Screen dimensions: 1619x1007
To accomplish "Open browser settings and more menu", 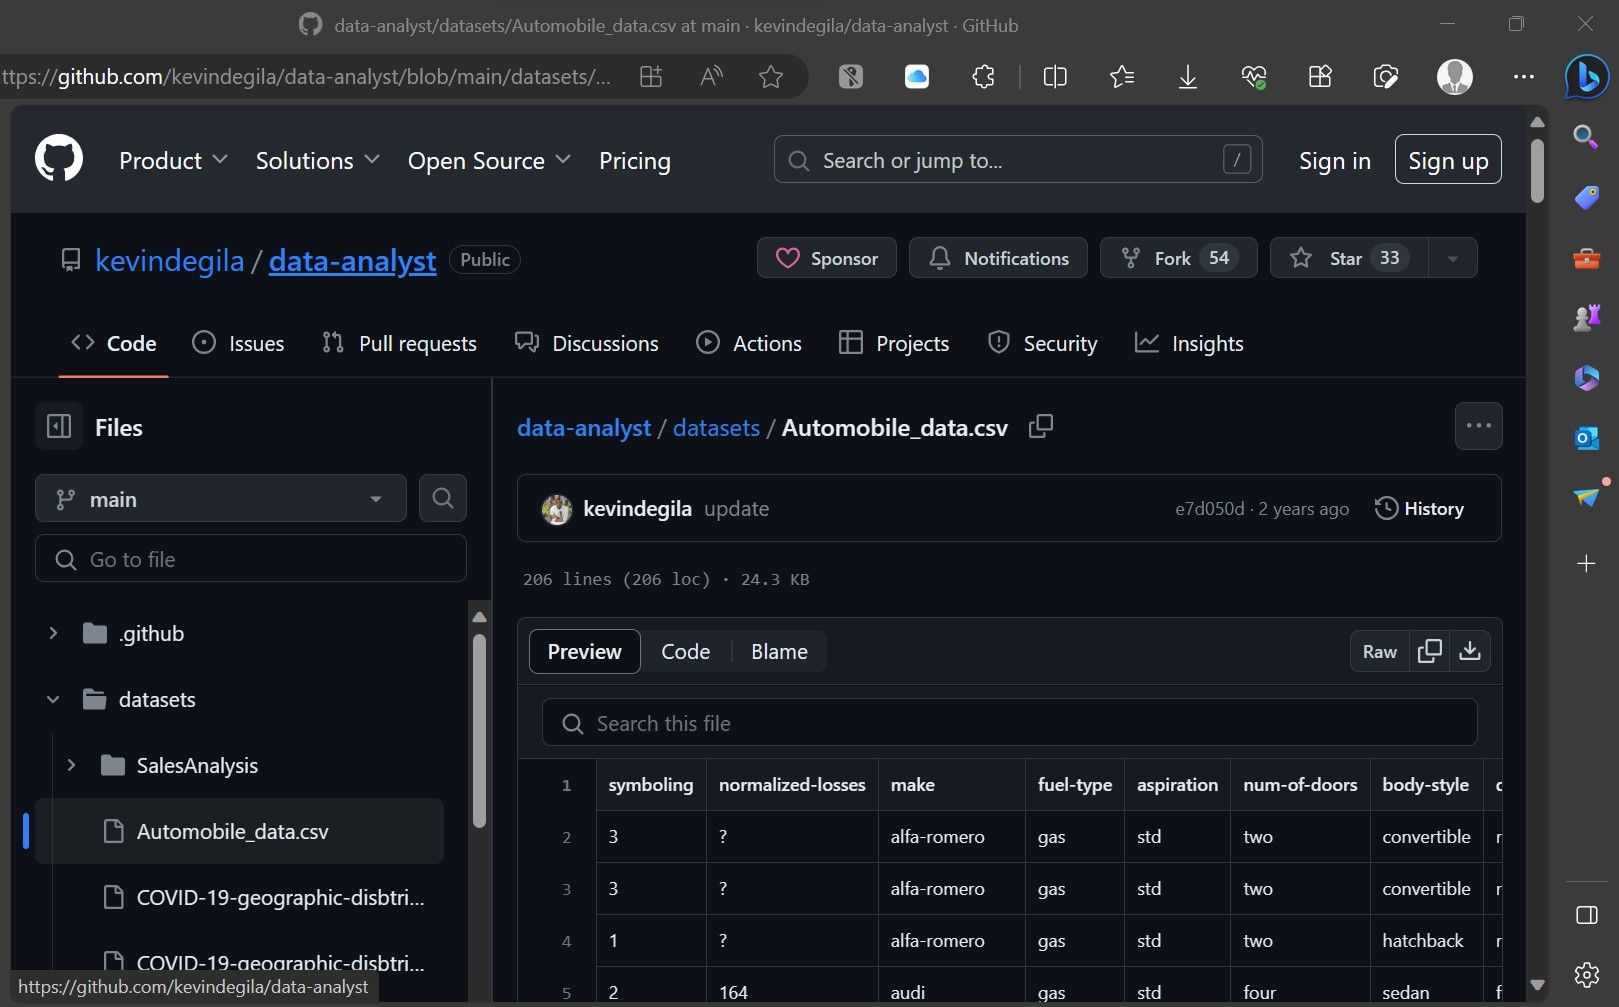I will (x=1523, y=77).
